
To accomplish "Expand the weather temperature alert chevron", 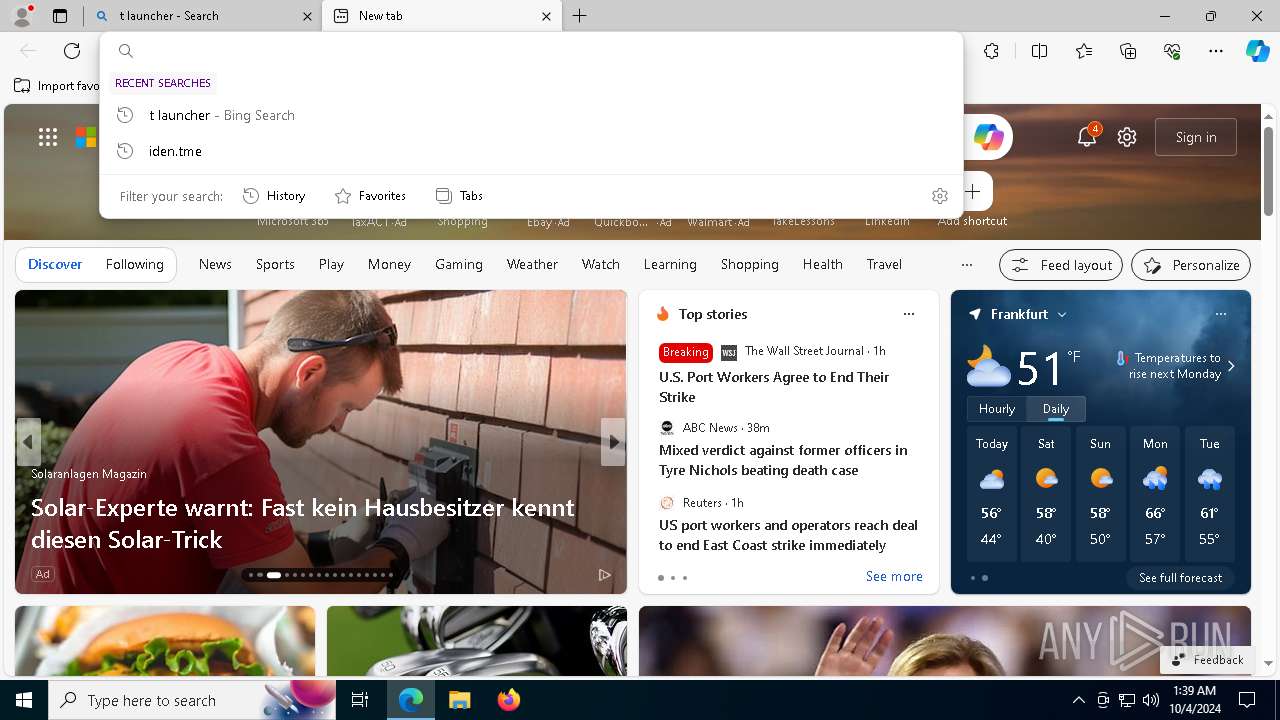I will [1231, 366].
